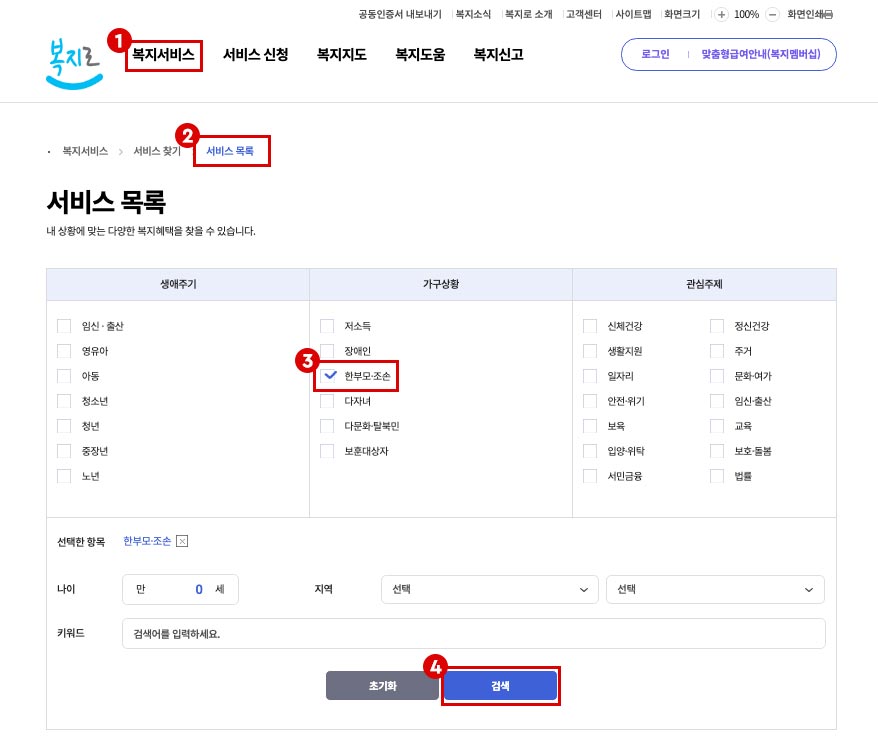Viewport: 878px width, 748px height.
Task: Check the 저소득 household checkbox
Action: 327,326
